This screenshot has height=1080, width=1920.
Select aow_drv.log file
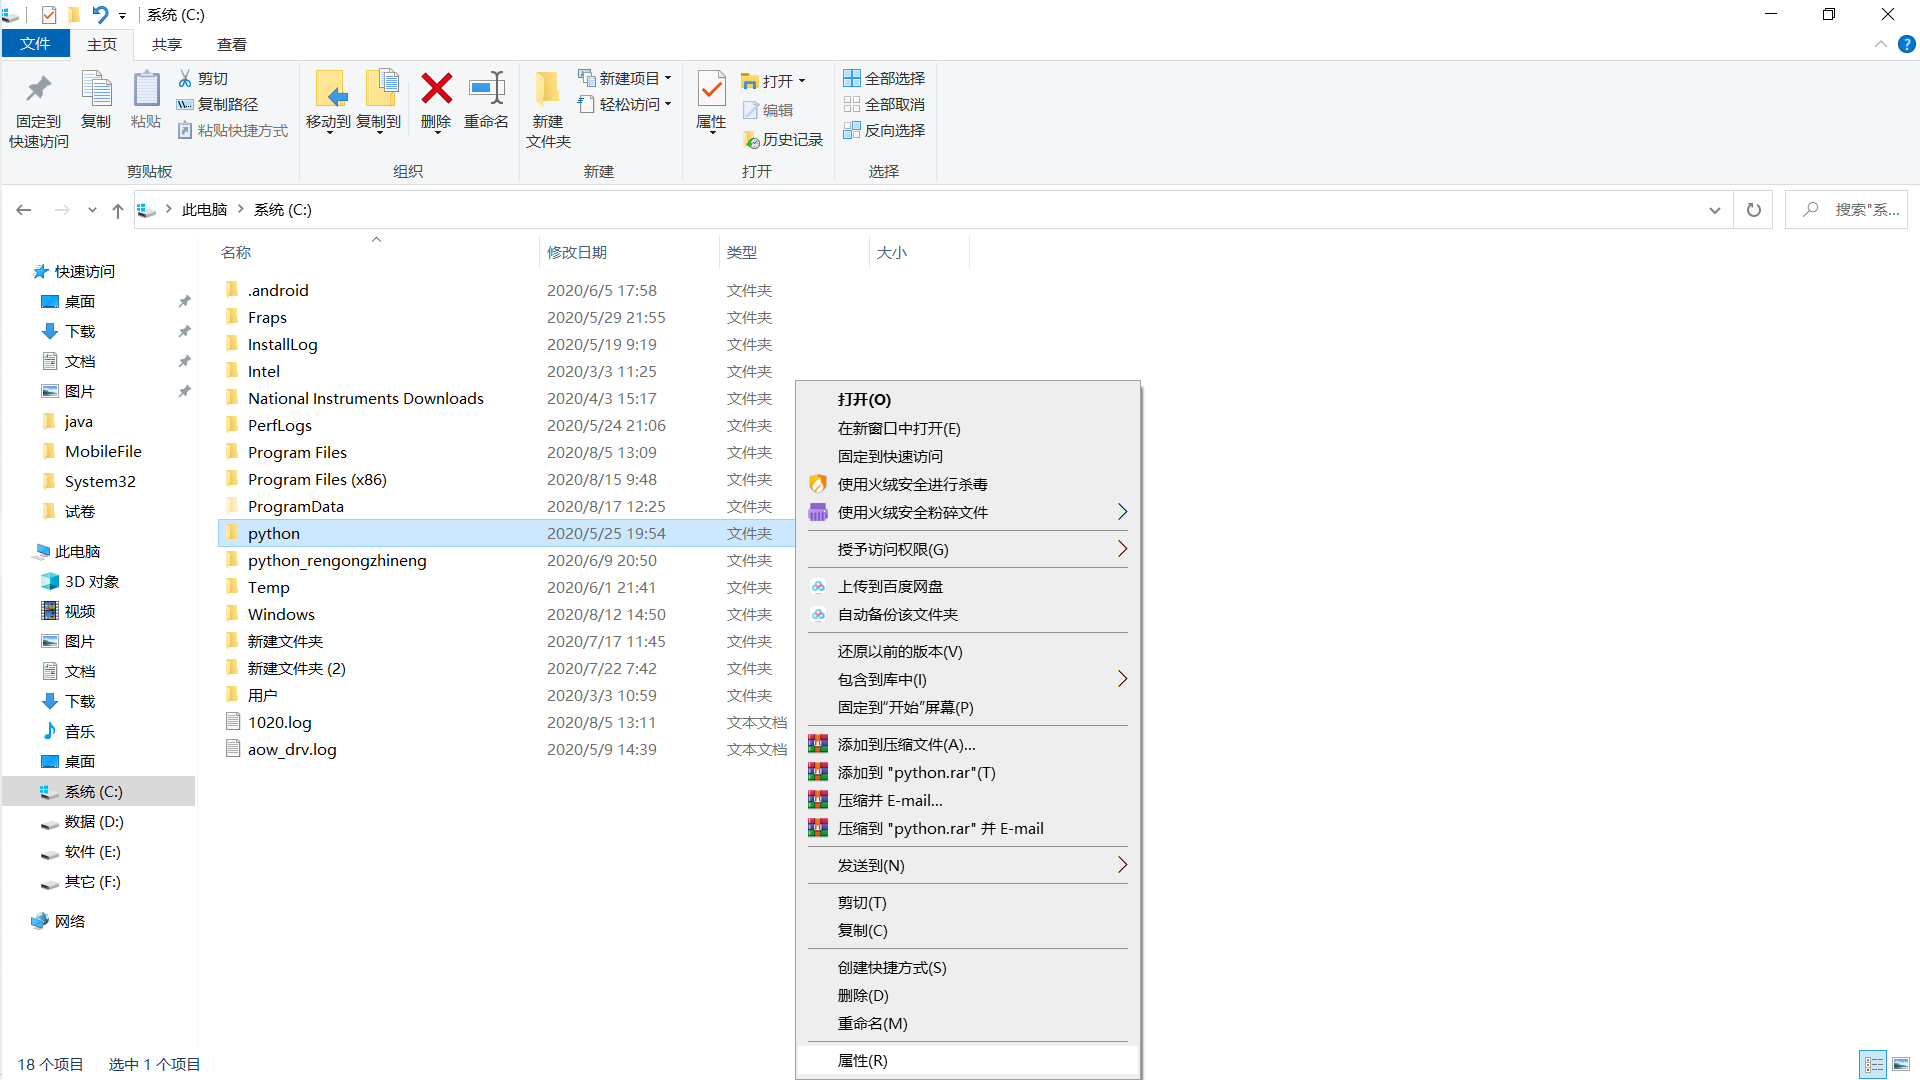pyautogui.click(x=292, y=750)
